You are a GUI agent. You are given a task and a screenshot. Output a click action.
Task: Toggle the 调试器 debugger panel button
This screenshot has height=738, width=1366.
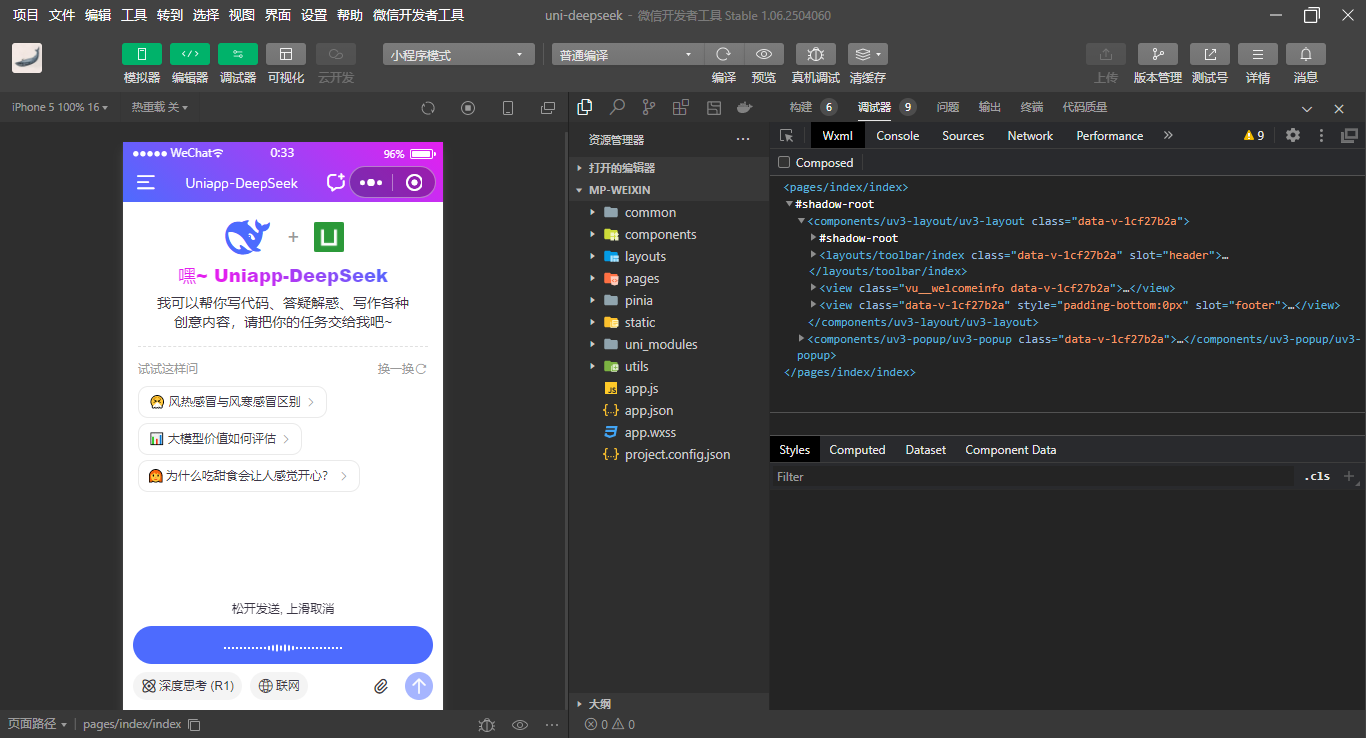(x=237, y=54)
